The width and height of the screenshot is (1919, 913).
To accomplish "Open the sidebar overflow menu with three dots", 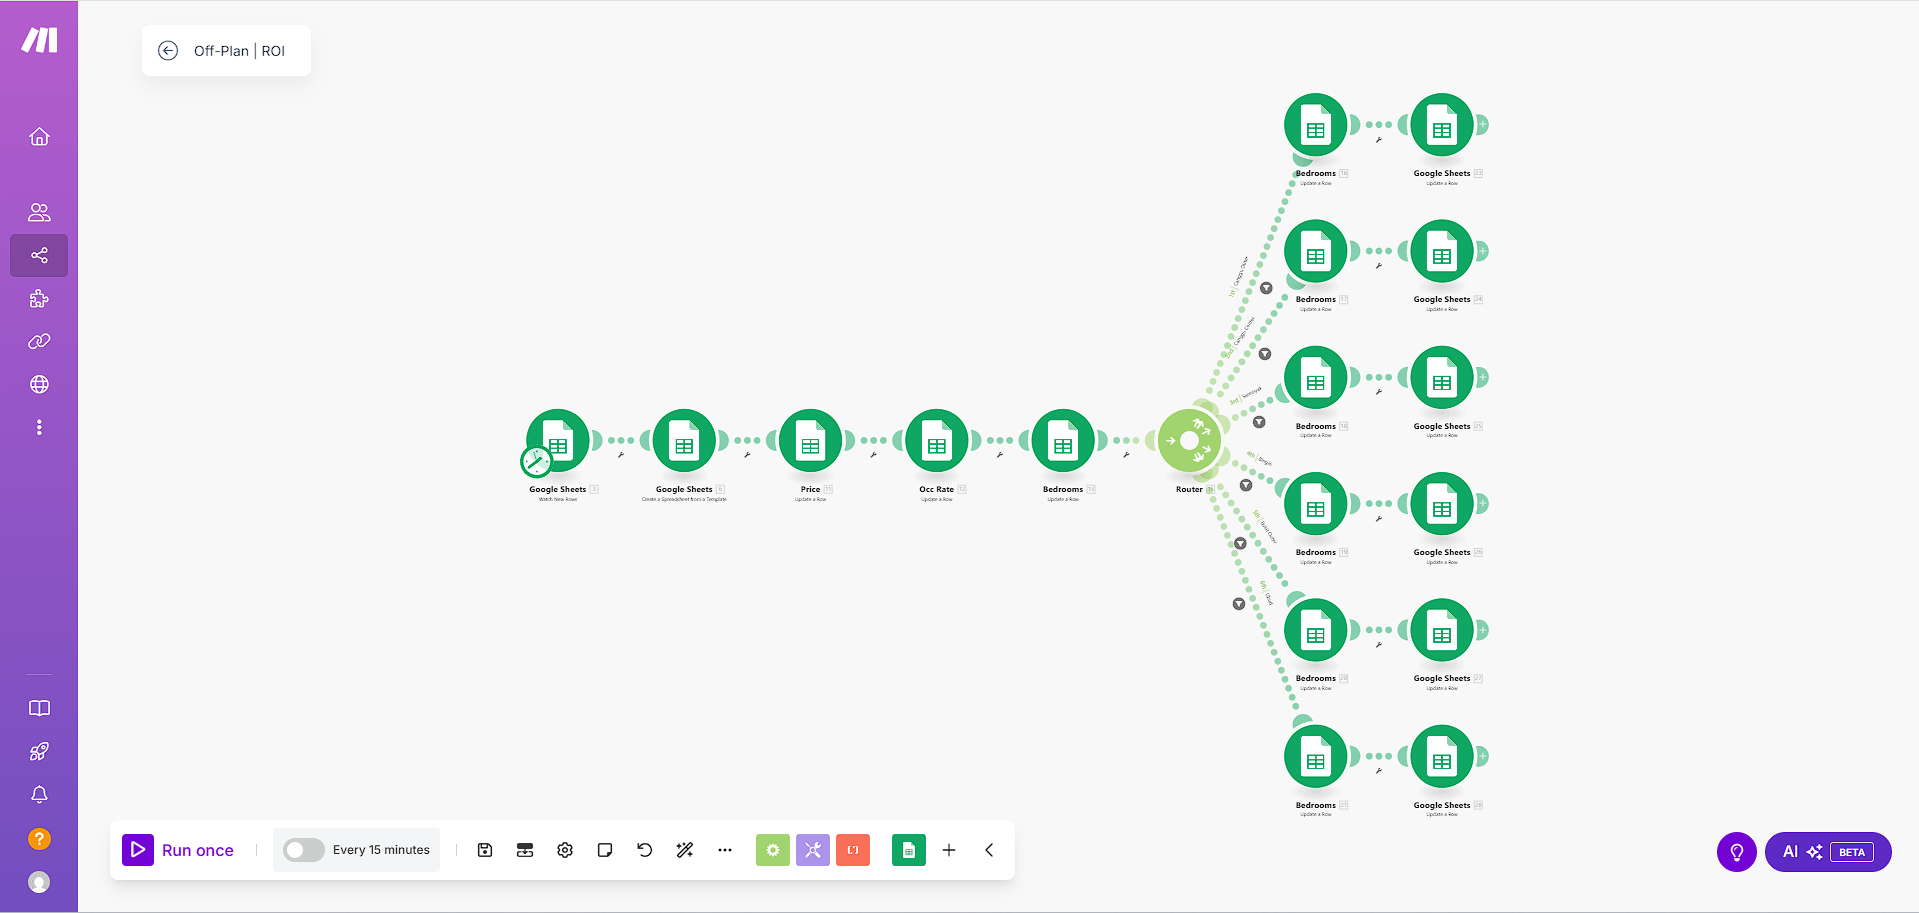I will [x=39, y=427].
